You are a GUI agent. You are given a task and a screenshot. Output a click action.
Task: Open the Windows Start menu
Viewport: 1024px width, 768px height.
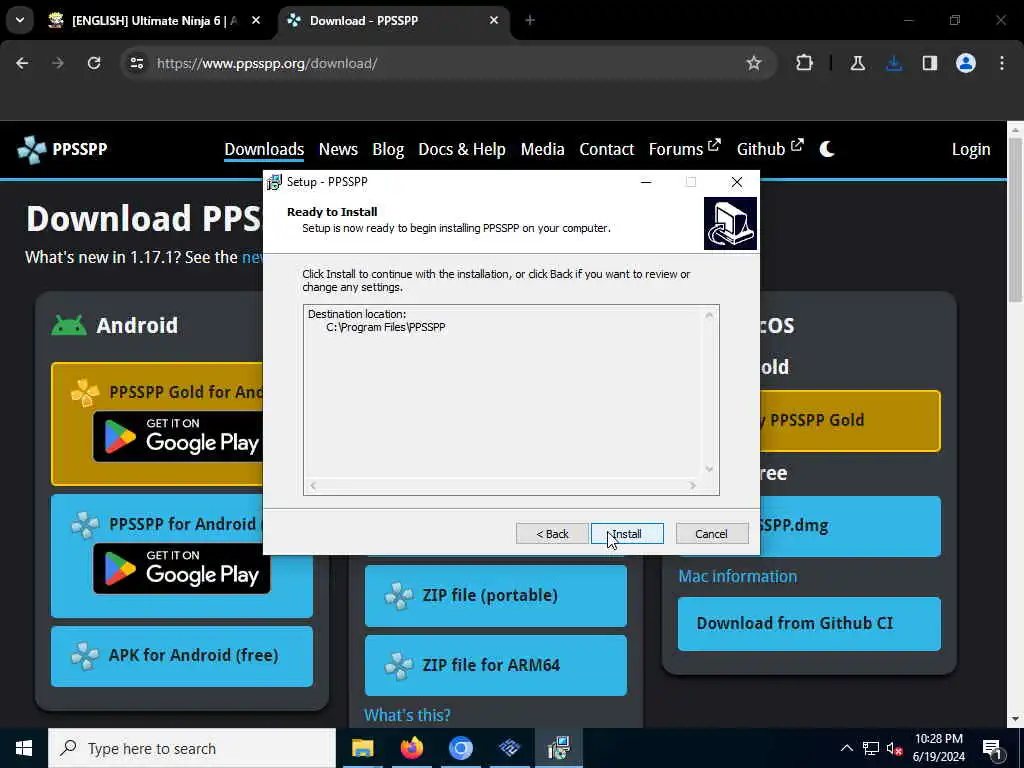pos(24,748)
